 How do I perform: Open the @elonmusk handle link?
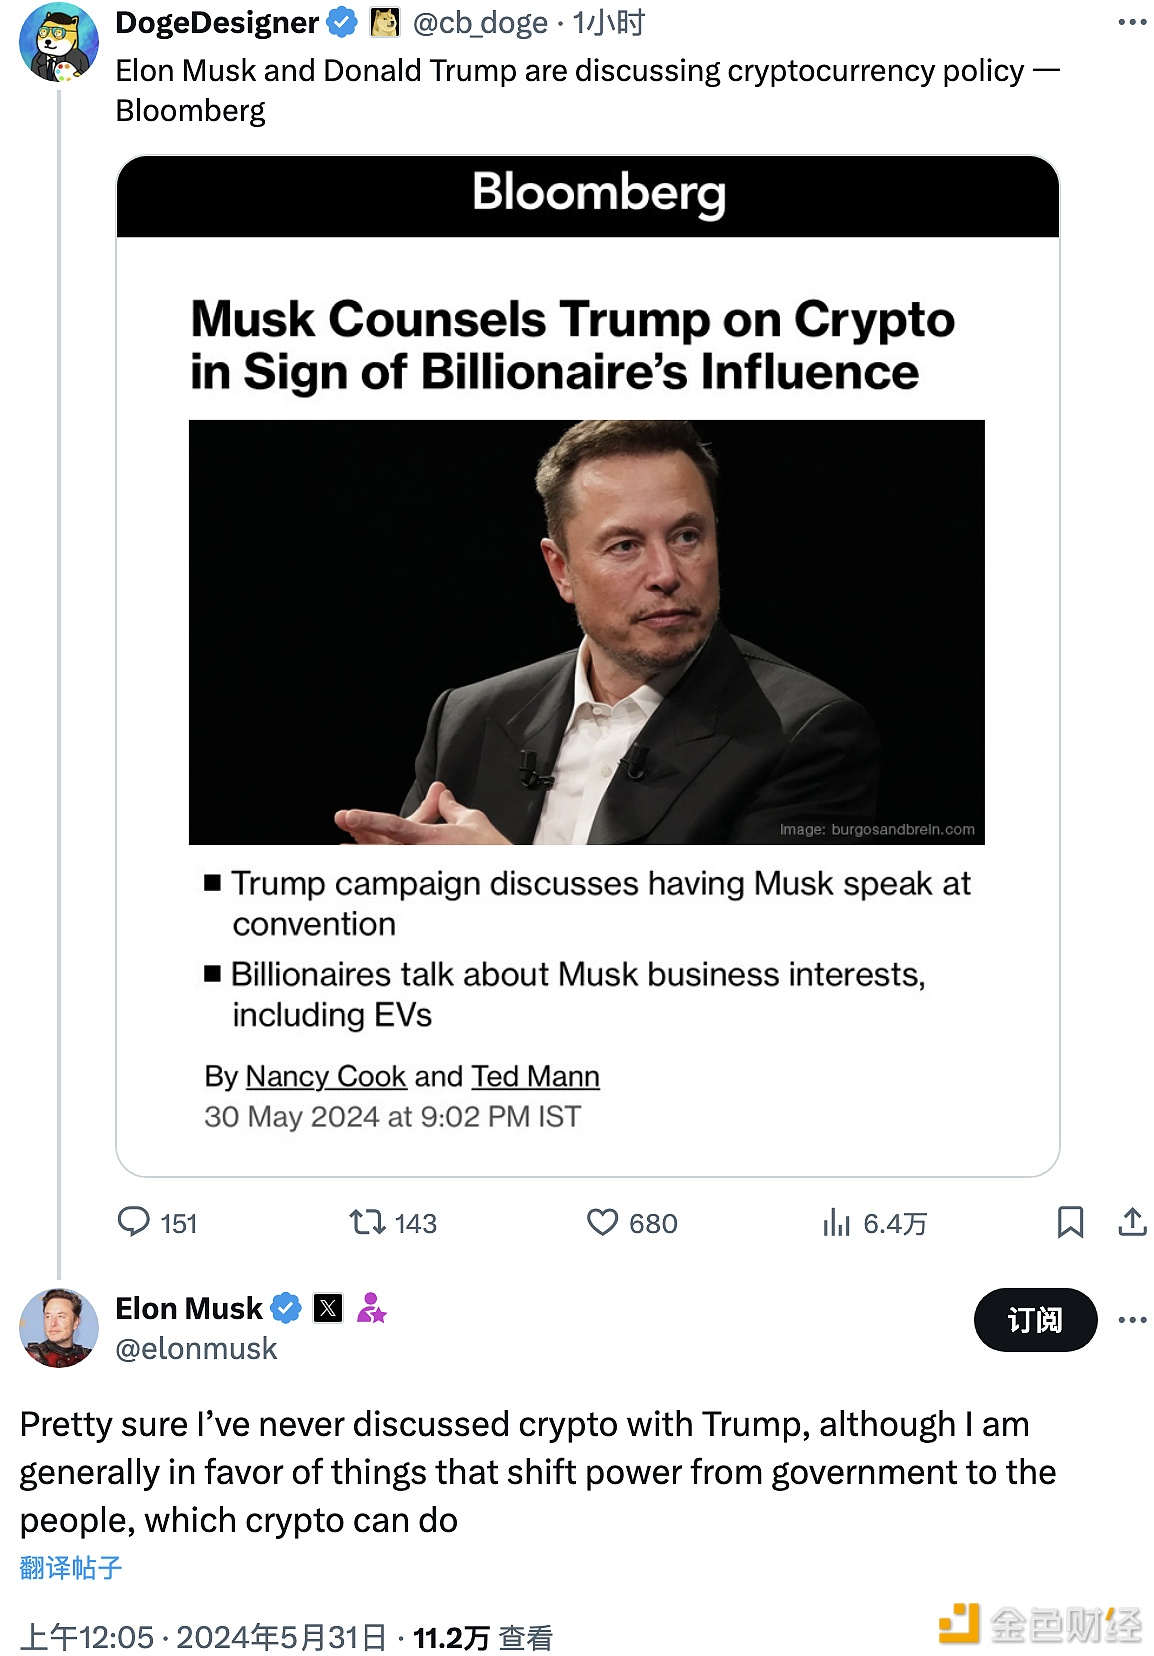pyautogui.click(x=196, y=1349)
